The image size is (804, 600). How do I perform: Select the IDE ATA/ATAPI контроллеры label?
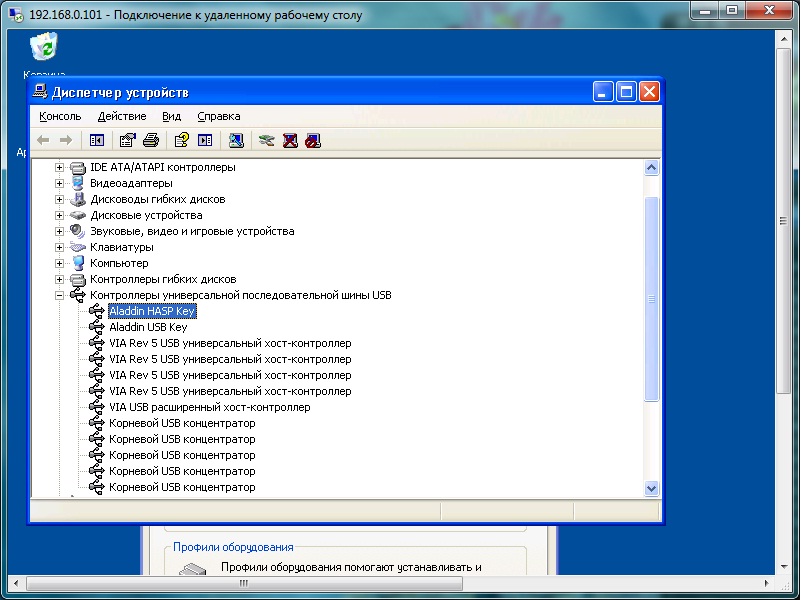tap(163, 167)
